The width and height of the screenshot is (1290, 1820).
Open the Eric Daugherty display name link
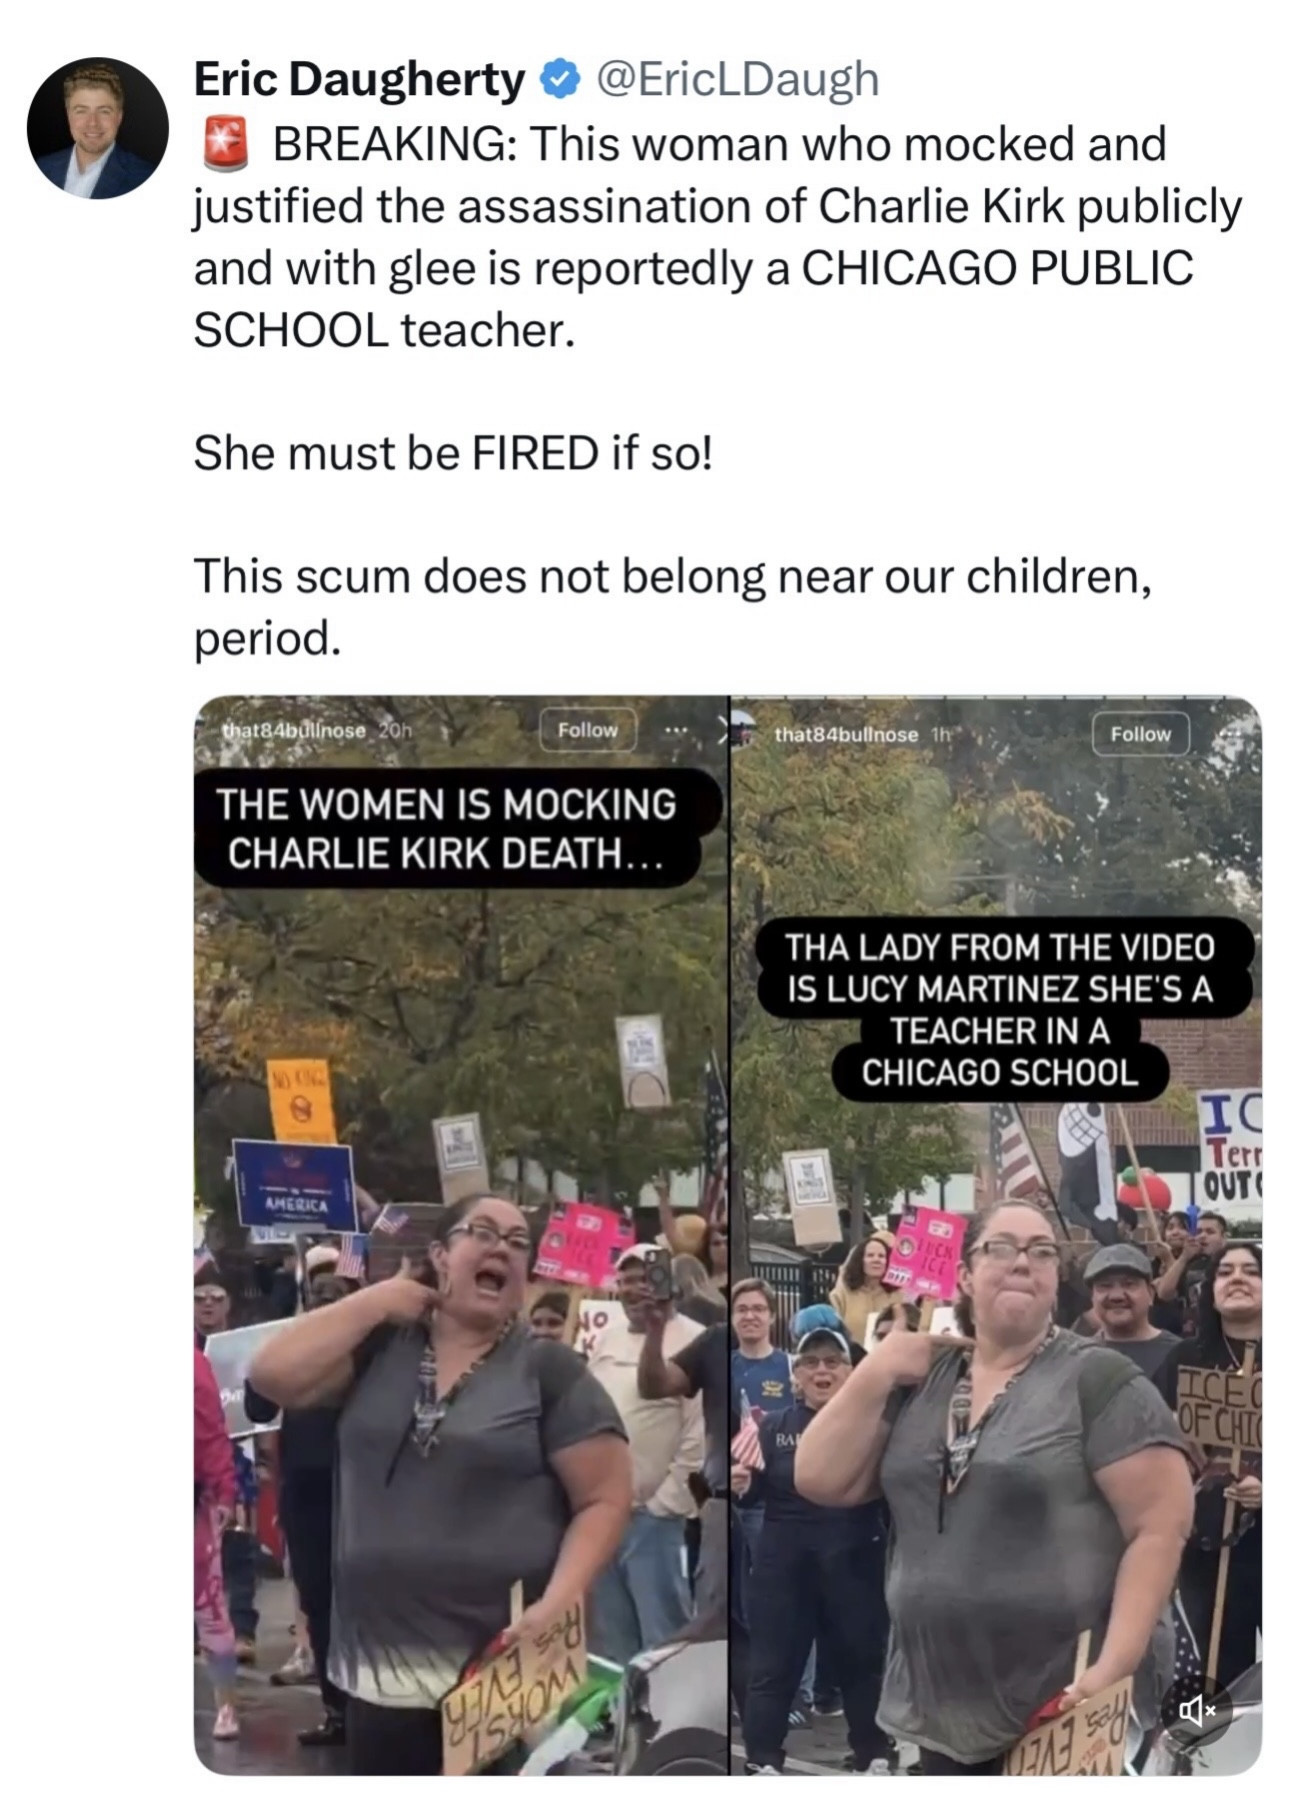[359, 80]
